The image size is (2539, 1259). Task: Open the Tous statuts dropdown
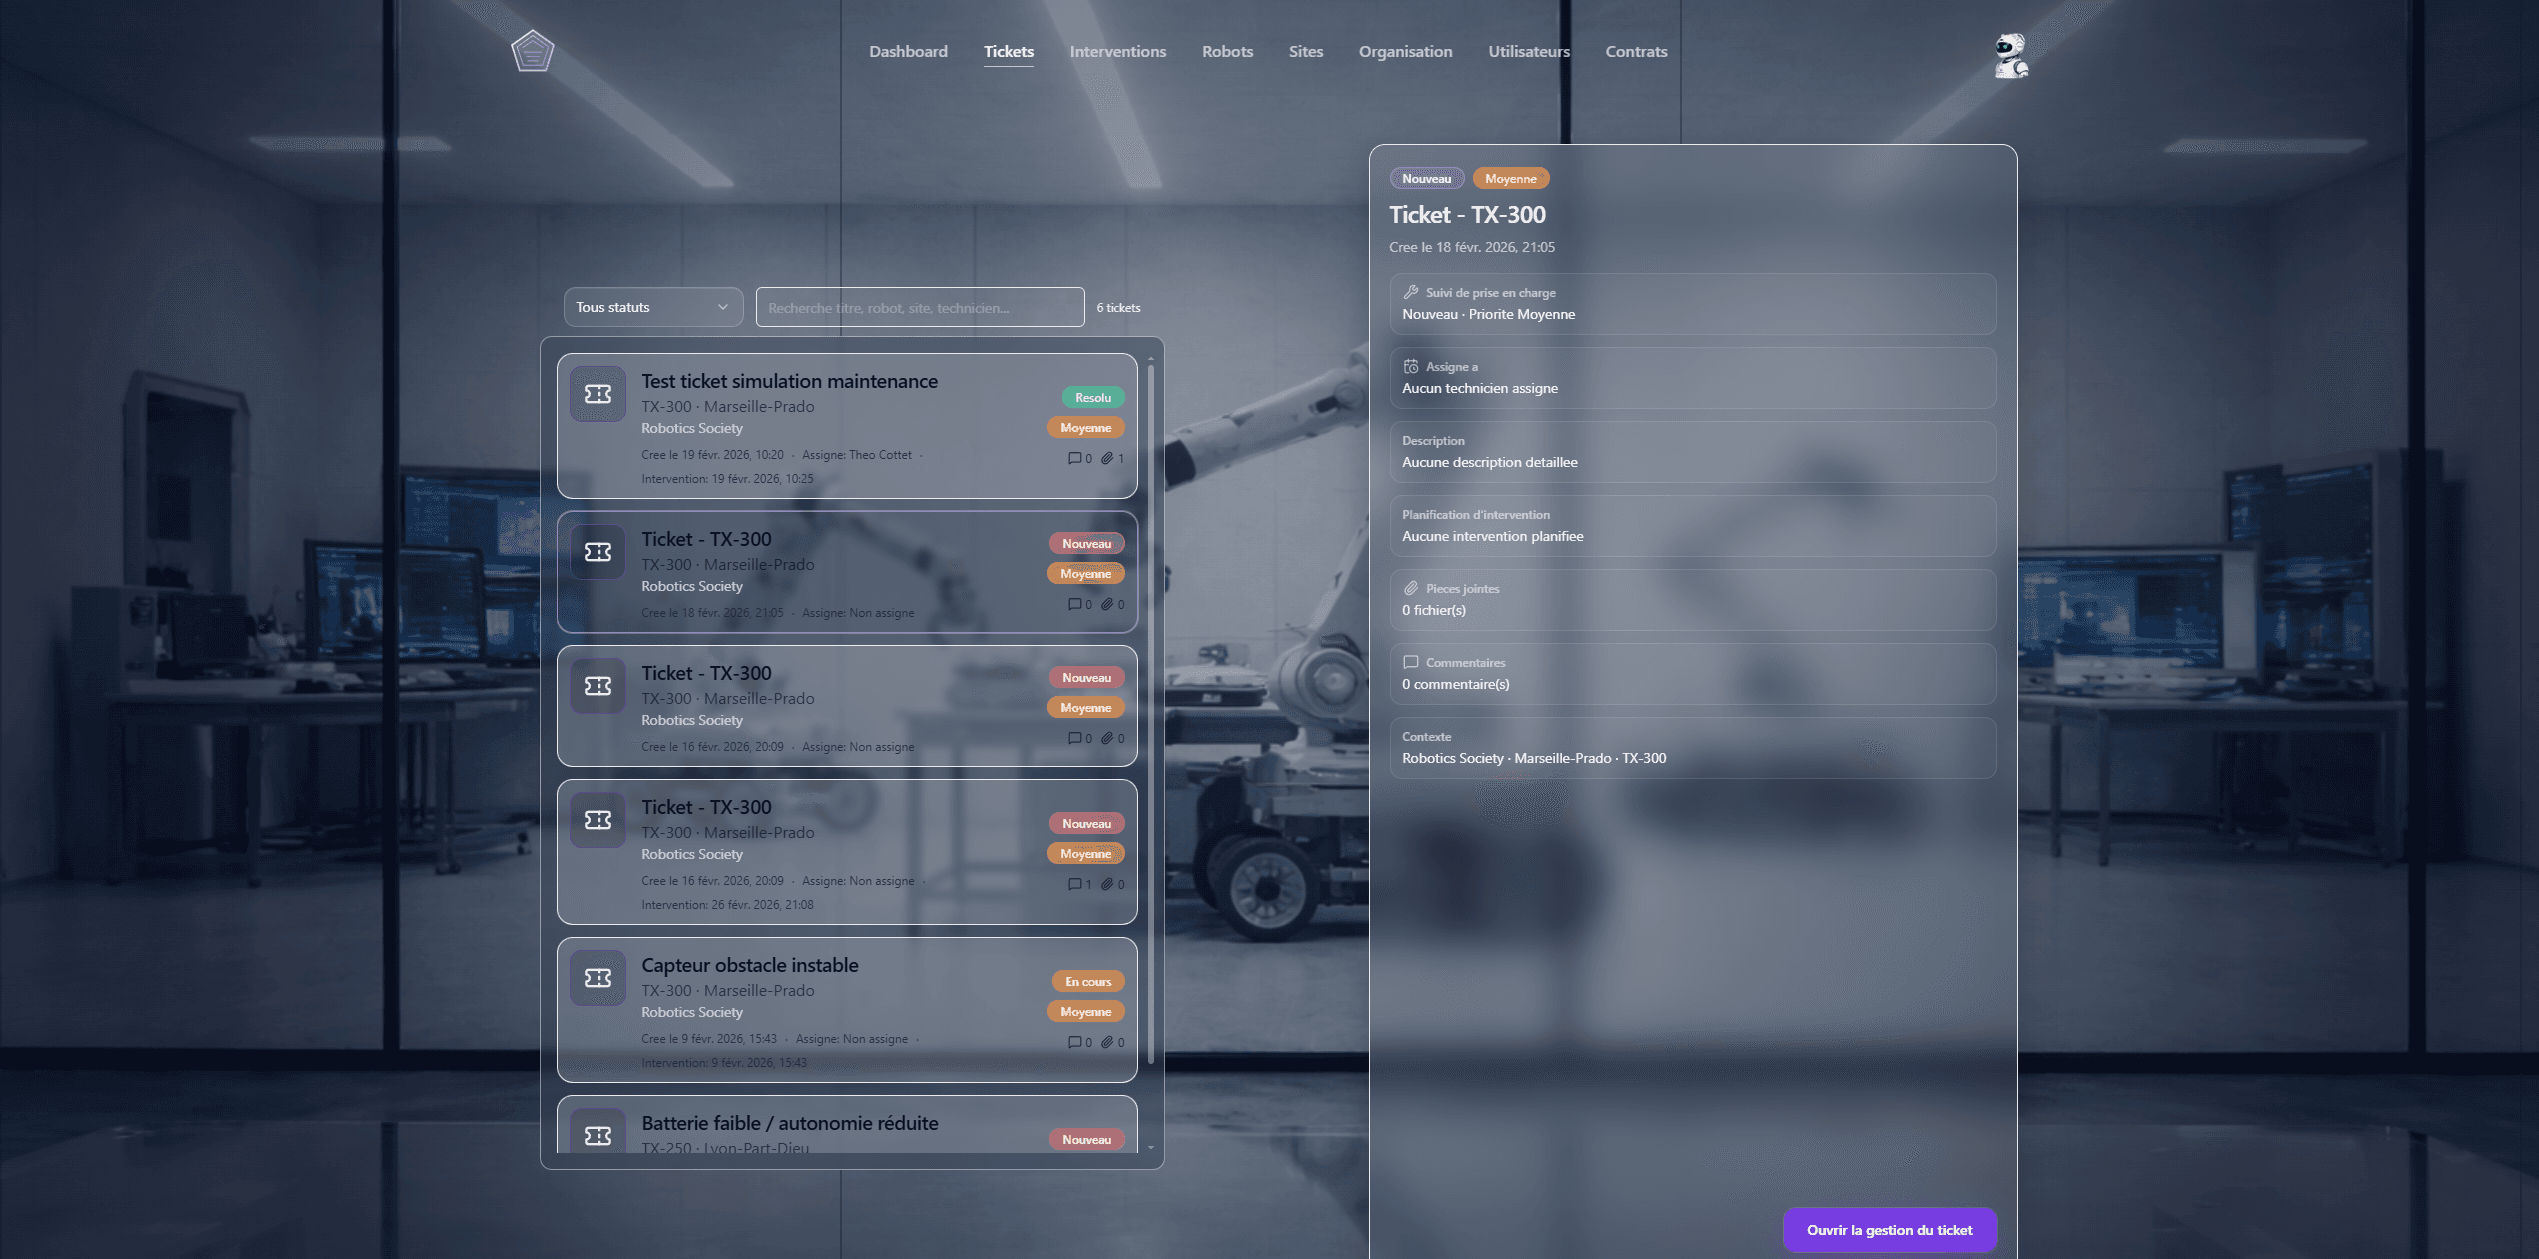[652, 307]
